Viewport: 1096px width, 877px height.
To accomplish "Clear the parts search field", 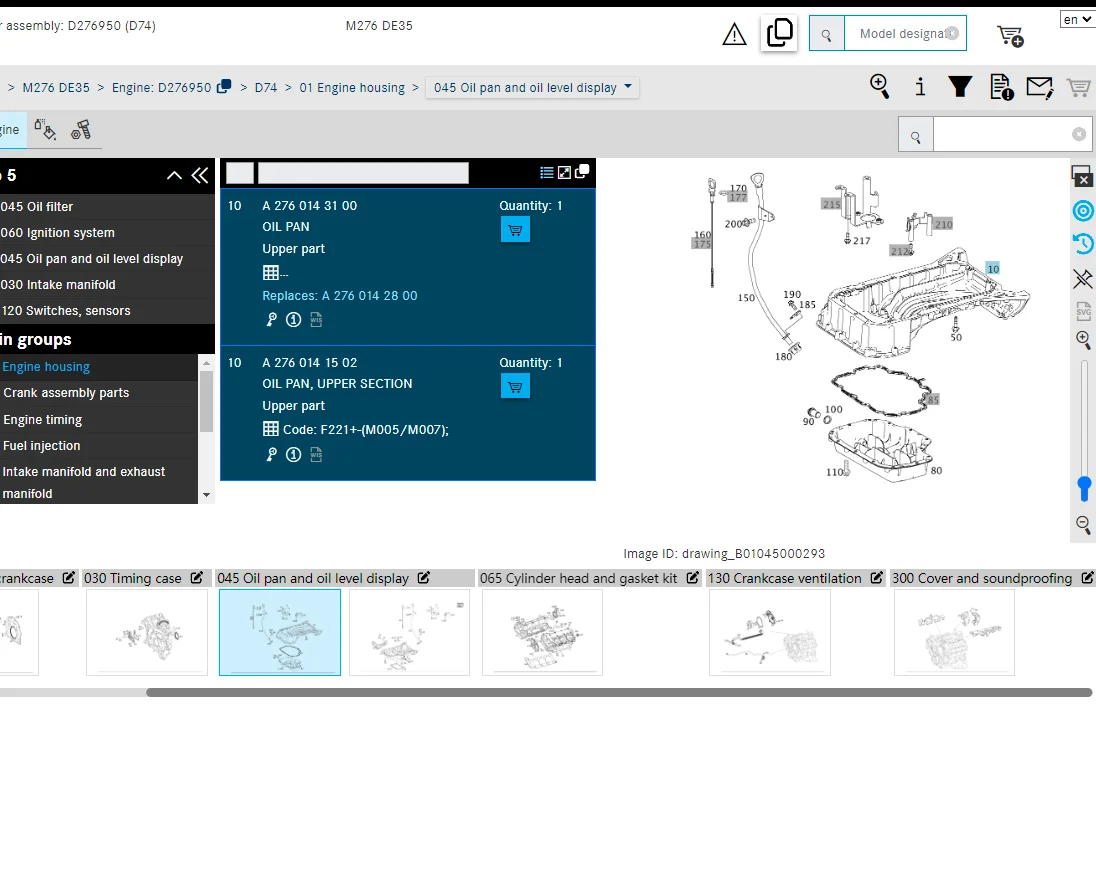I will [x=1079, y=134].
